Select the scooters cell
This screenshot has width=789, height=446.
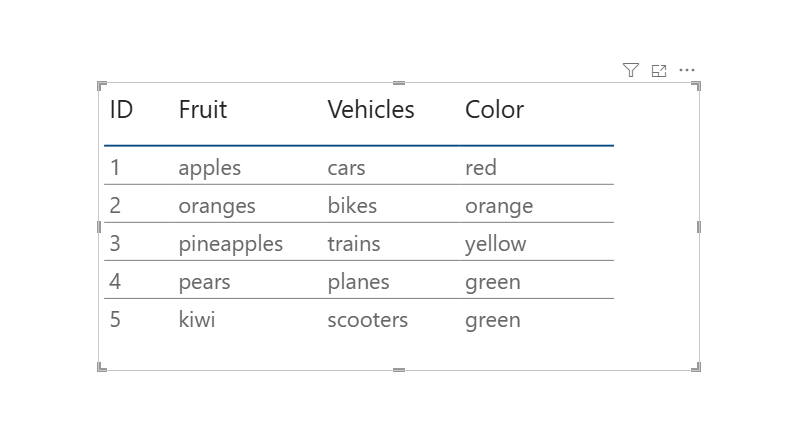pyautogui.click(x=368, y=320)
